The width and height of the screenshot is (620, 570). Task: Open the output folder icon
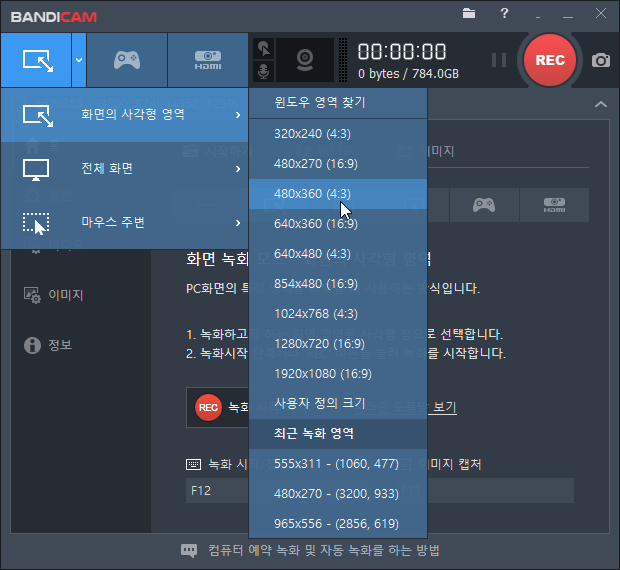tap(469, 13)
